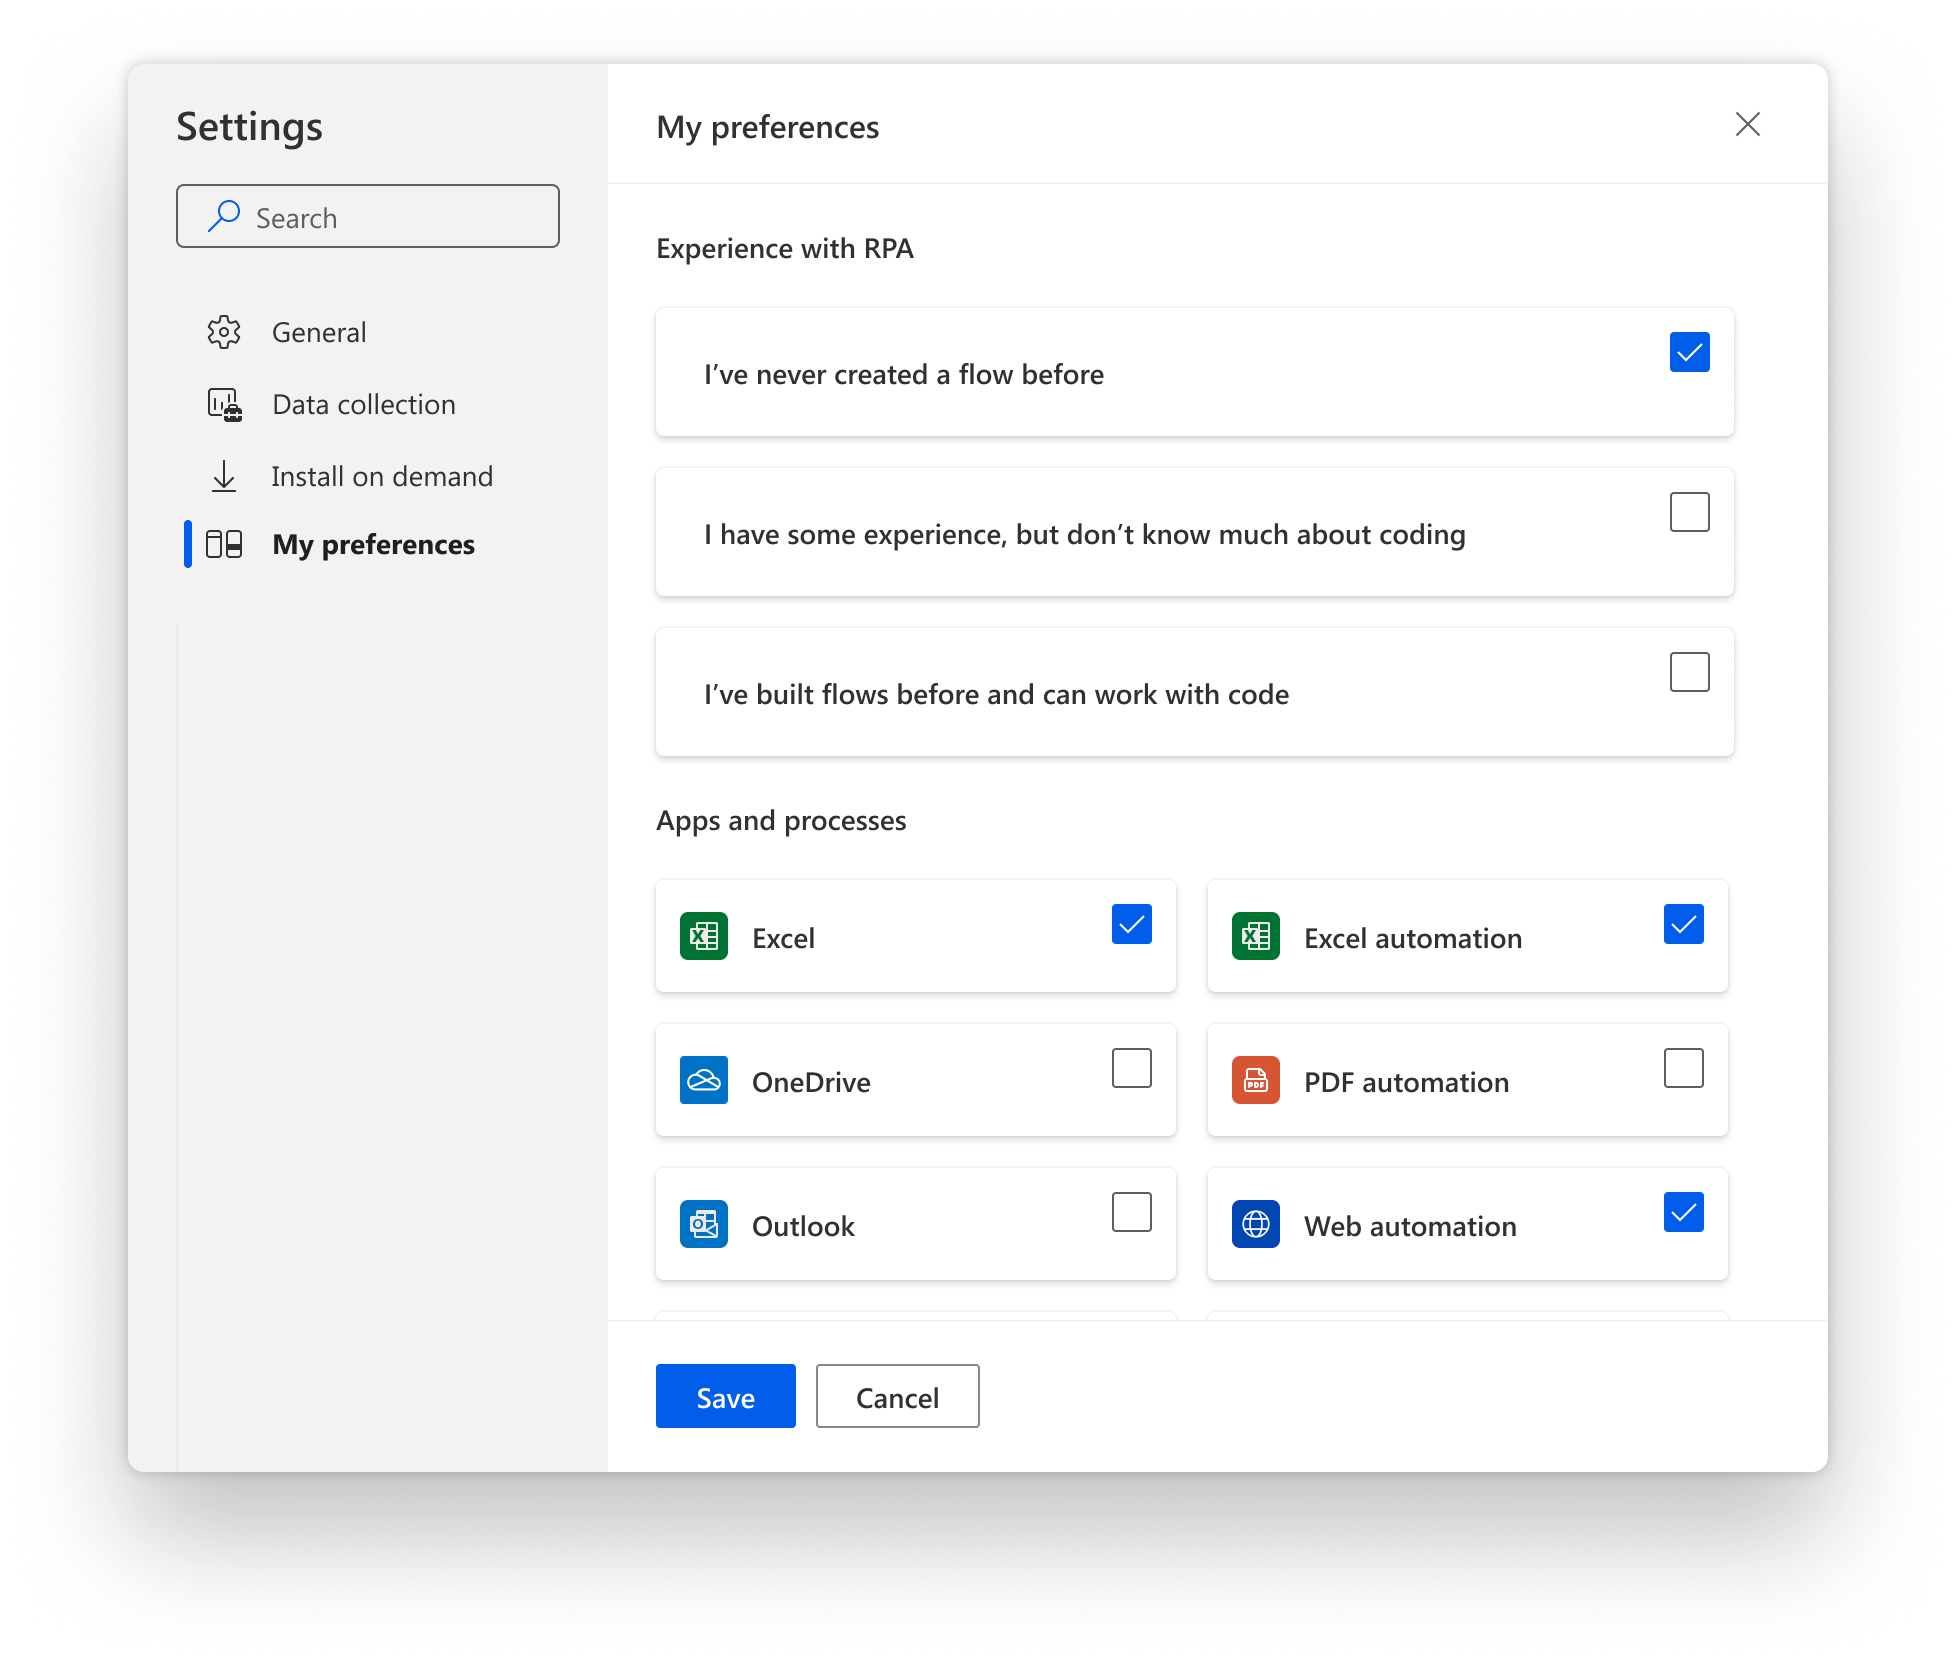1956x1664 pixels.
Task: Click the My preferences panel icon
Action: (224, 544)
